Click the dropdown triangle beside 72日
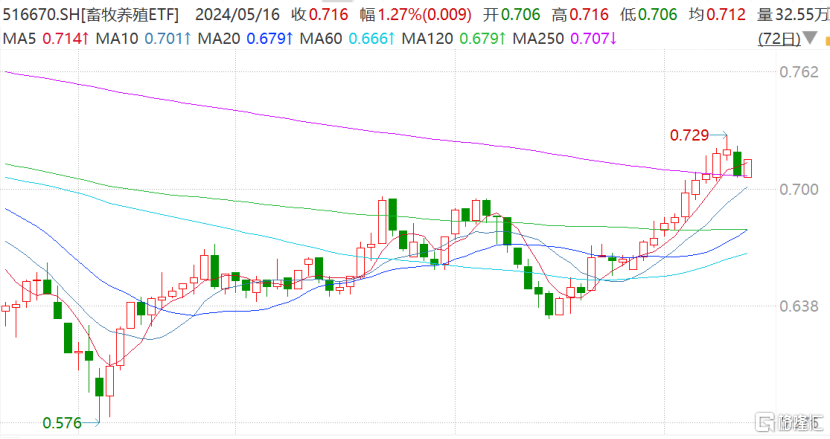This screenshot has height=439, width=830. [809, 38]
